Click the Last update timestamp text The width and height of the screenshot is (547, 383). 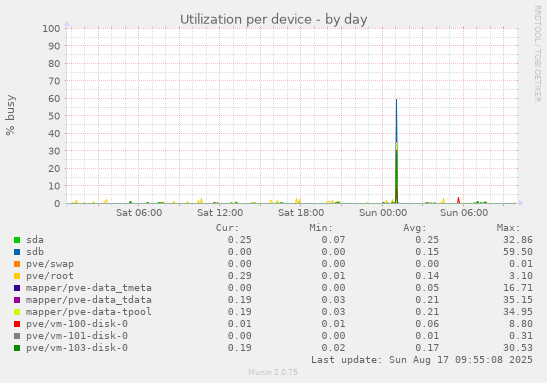[x=422, y=360]
